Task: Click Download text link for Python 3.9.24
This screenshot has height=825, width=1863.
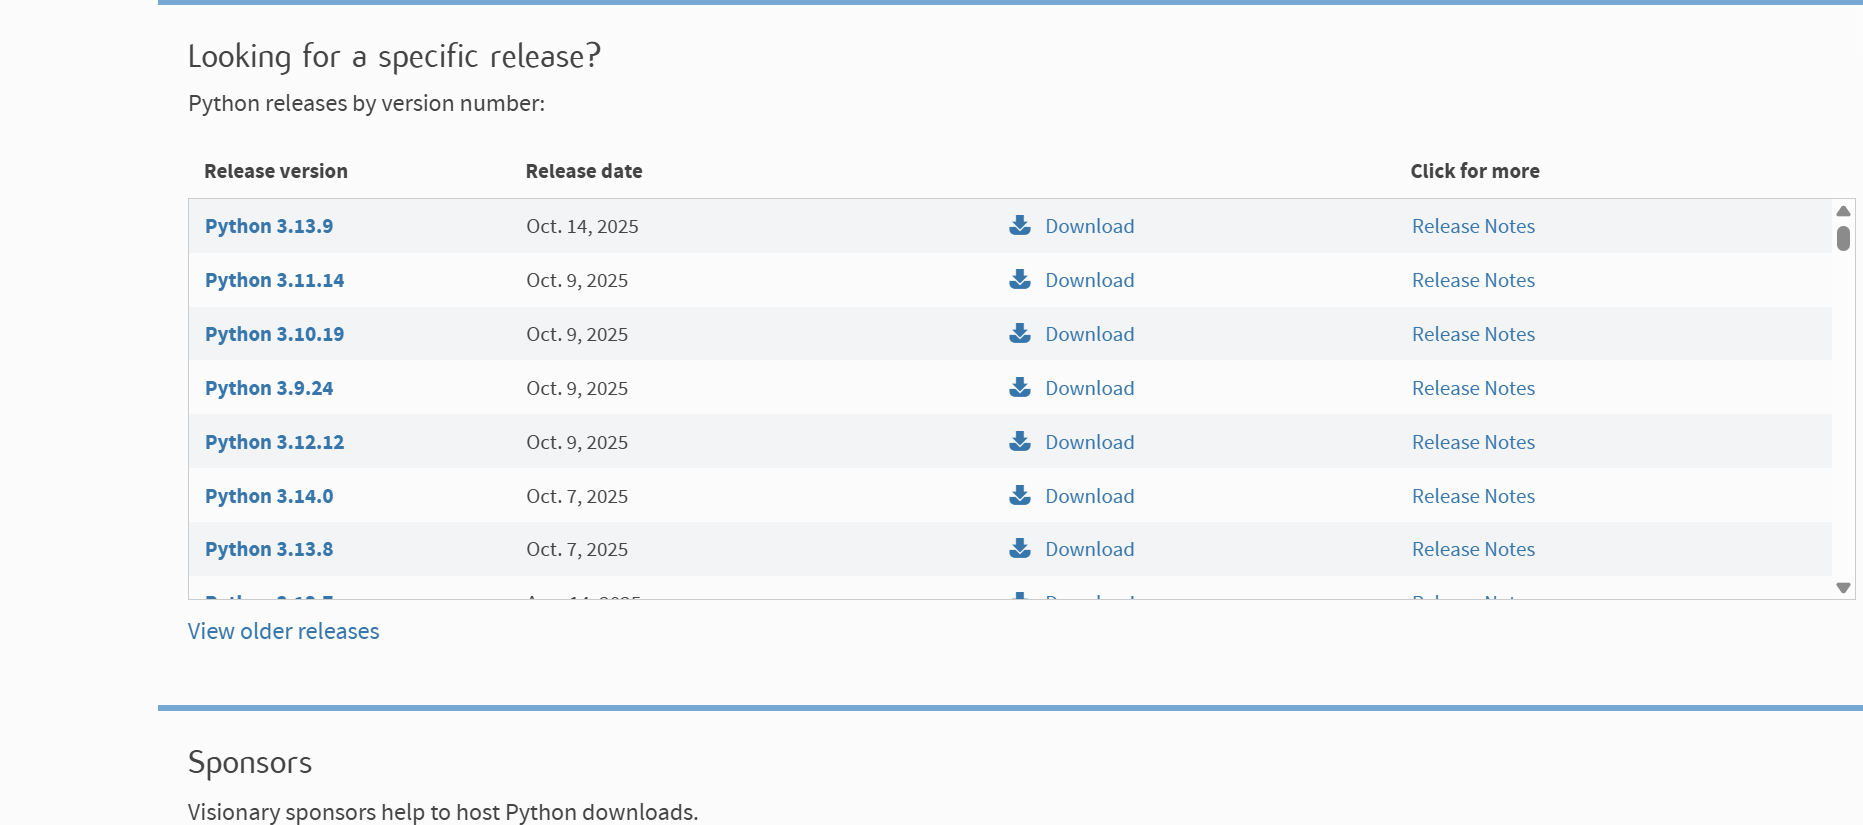Action: coord(1090,388)
